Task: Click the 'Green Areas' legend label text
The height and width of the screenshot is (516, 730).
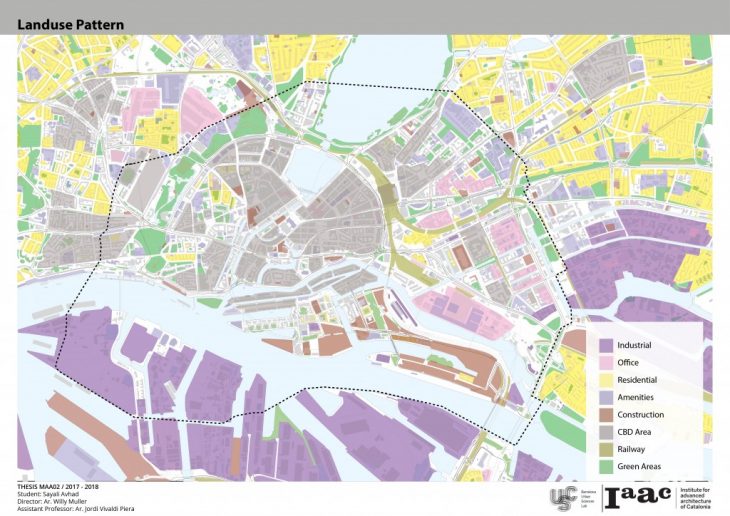Action: point(639,469)
